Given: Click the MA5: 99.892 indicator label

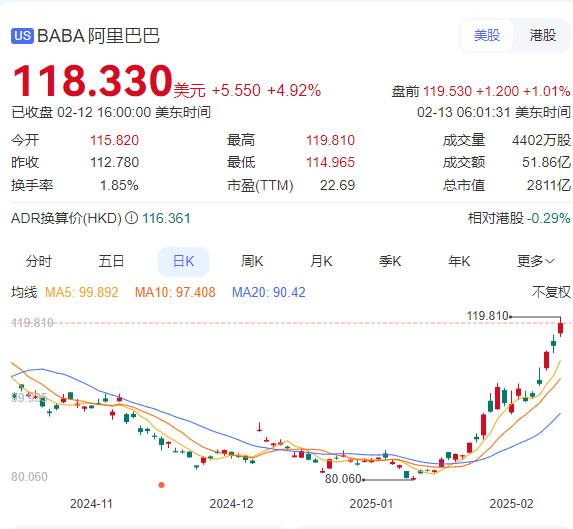Looking at the screenshot, I should 81,292.
